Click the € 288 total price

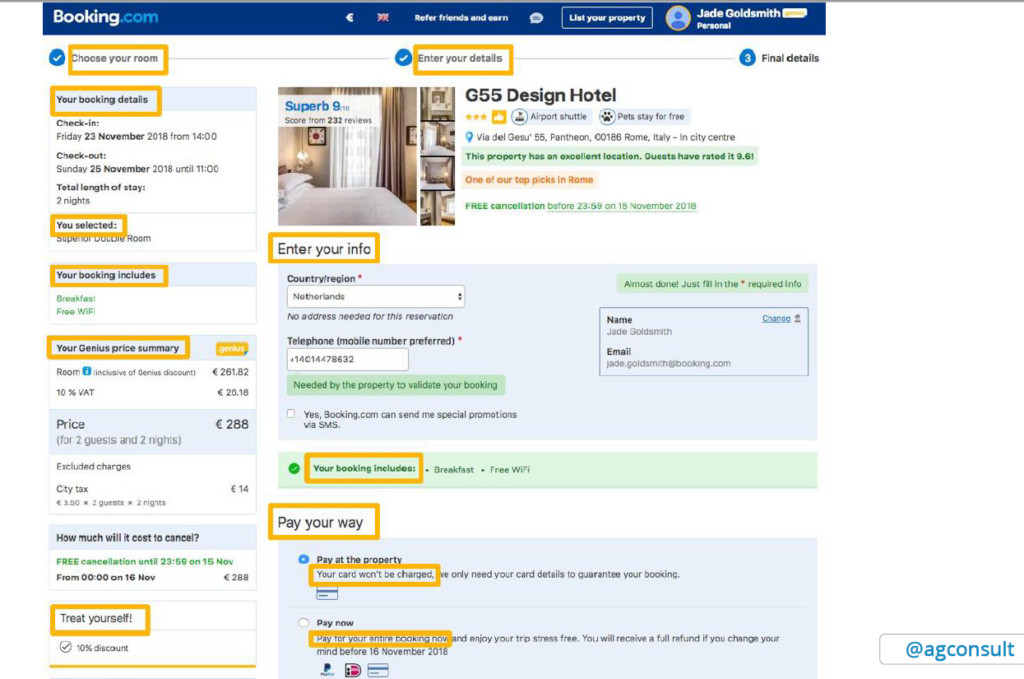[x=232, y=424]
